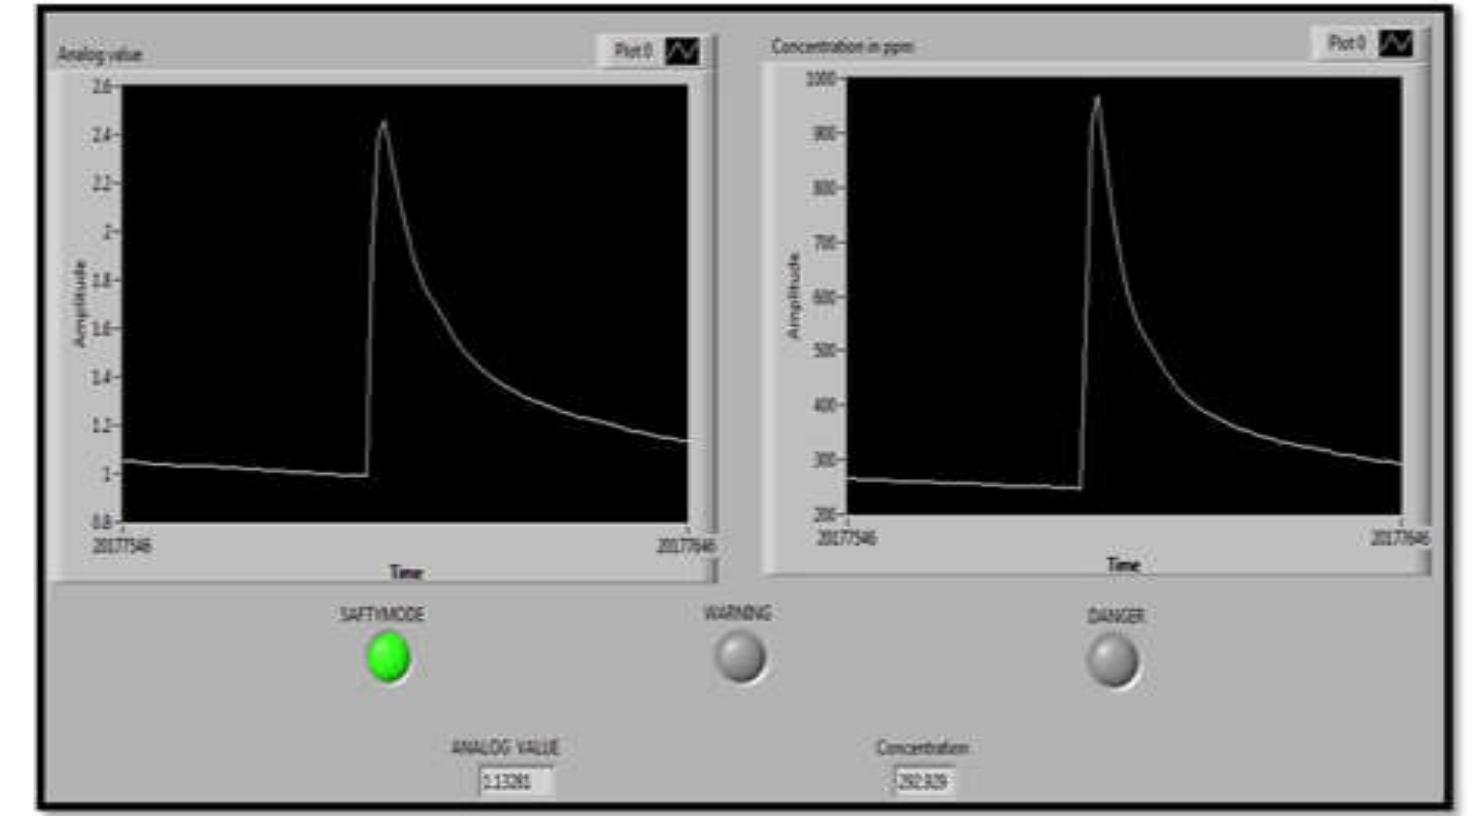Click the left x-axis start value of Analog value chart

coord(122,546)
